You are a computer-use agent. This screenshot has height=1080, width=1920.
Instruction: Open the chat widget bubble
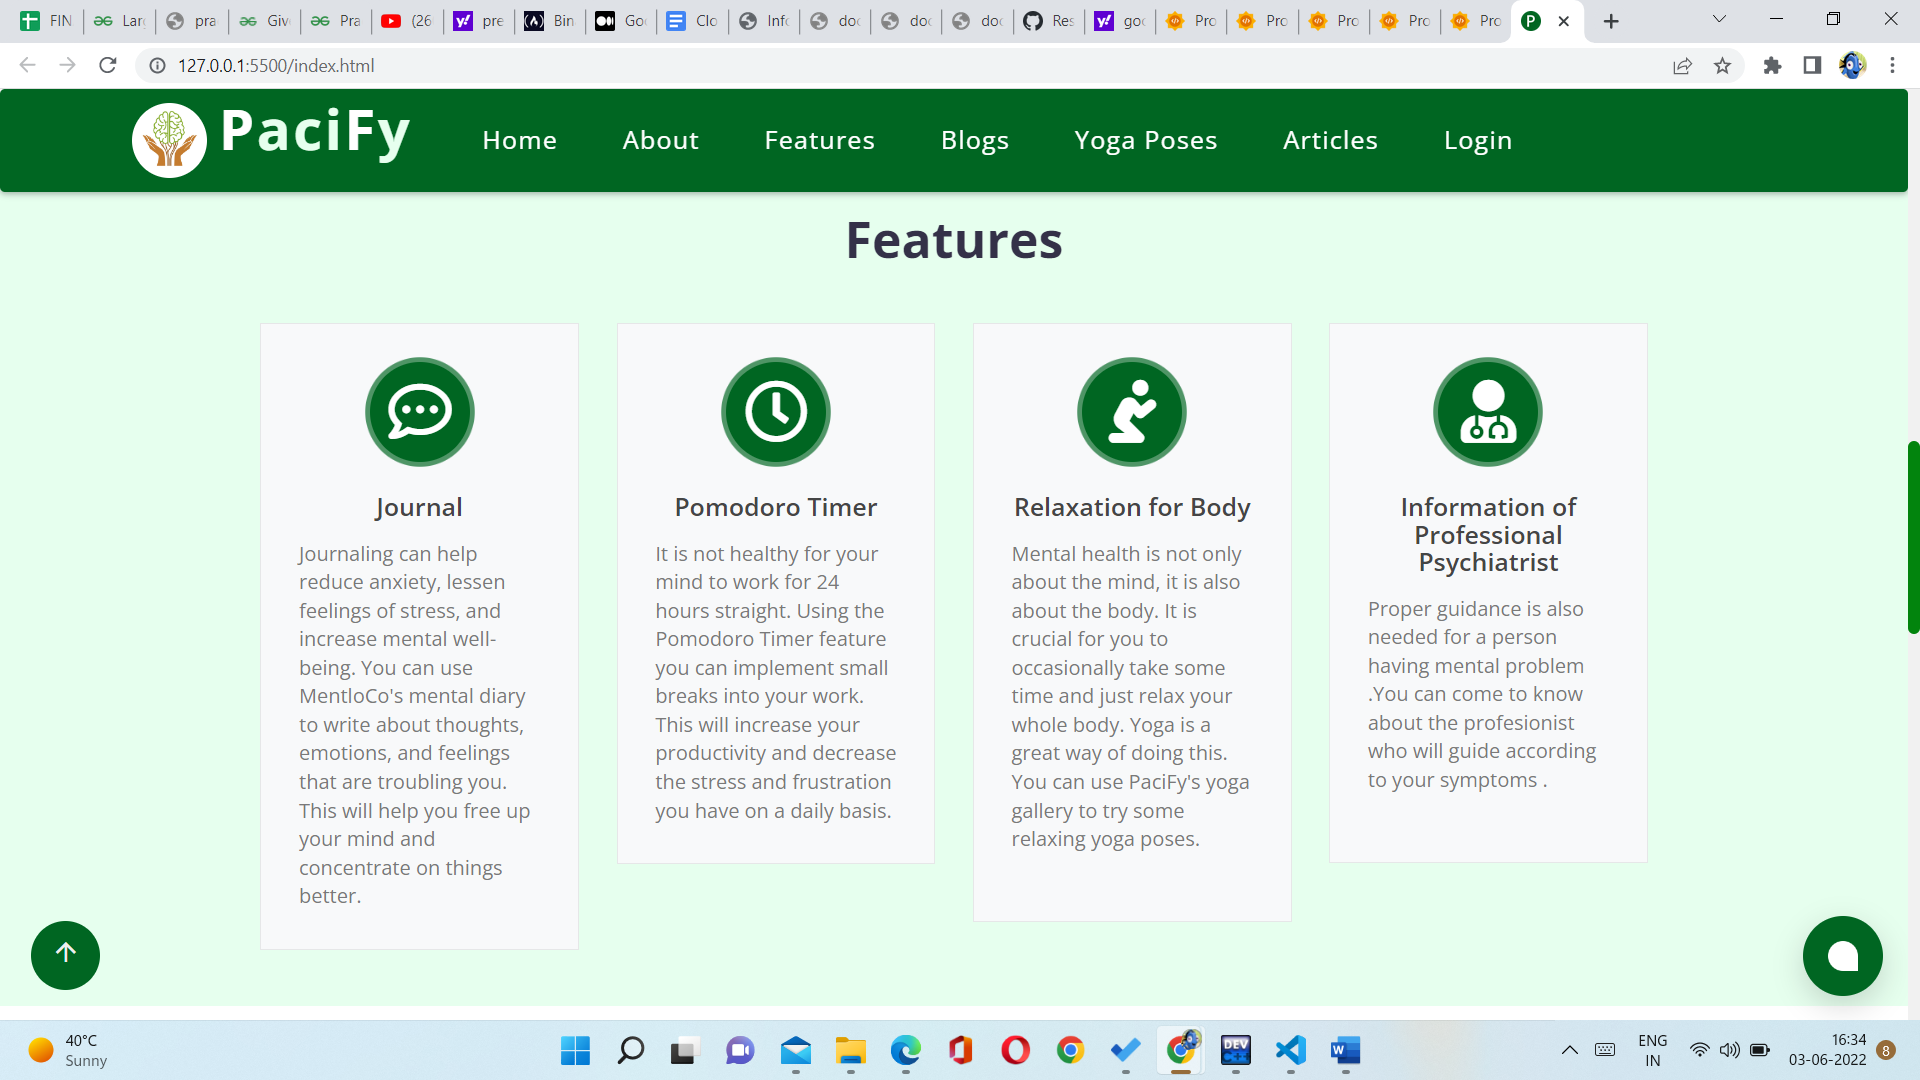click(1842, 956)
